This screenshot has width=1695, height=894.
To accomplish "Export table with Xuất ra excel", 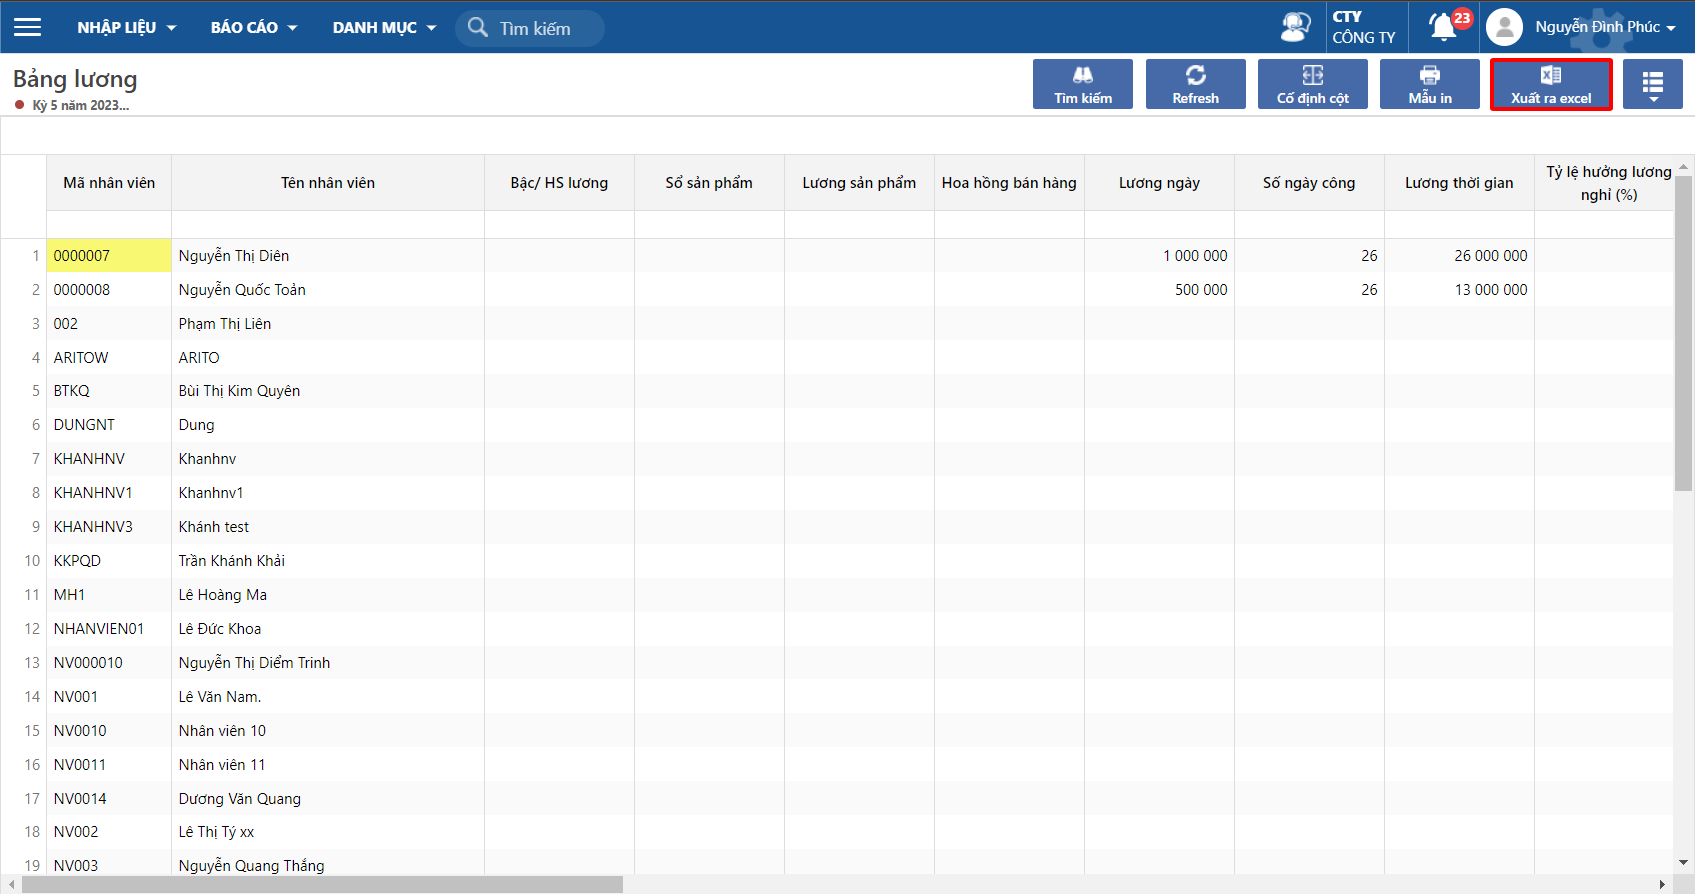I will coord(1550,84).
